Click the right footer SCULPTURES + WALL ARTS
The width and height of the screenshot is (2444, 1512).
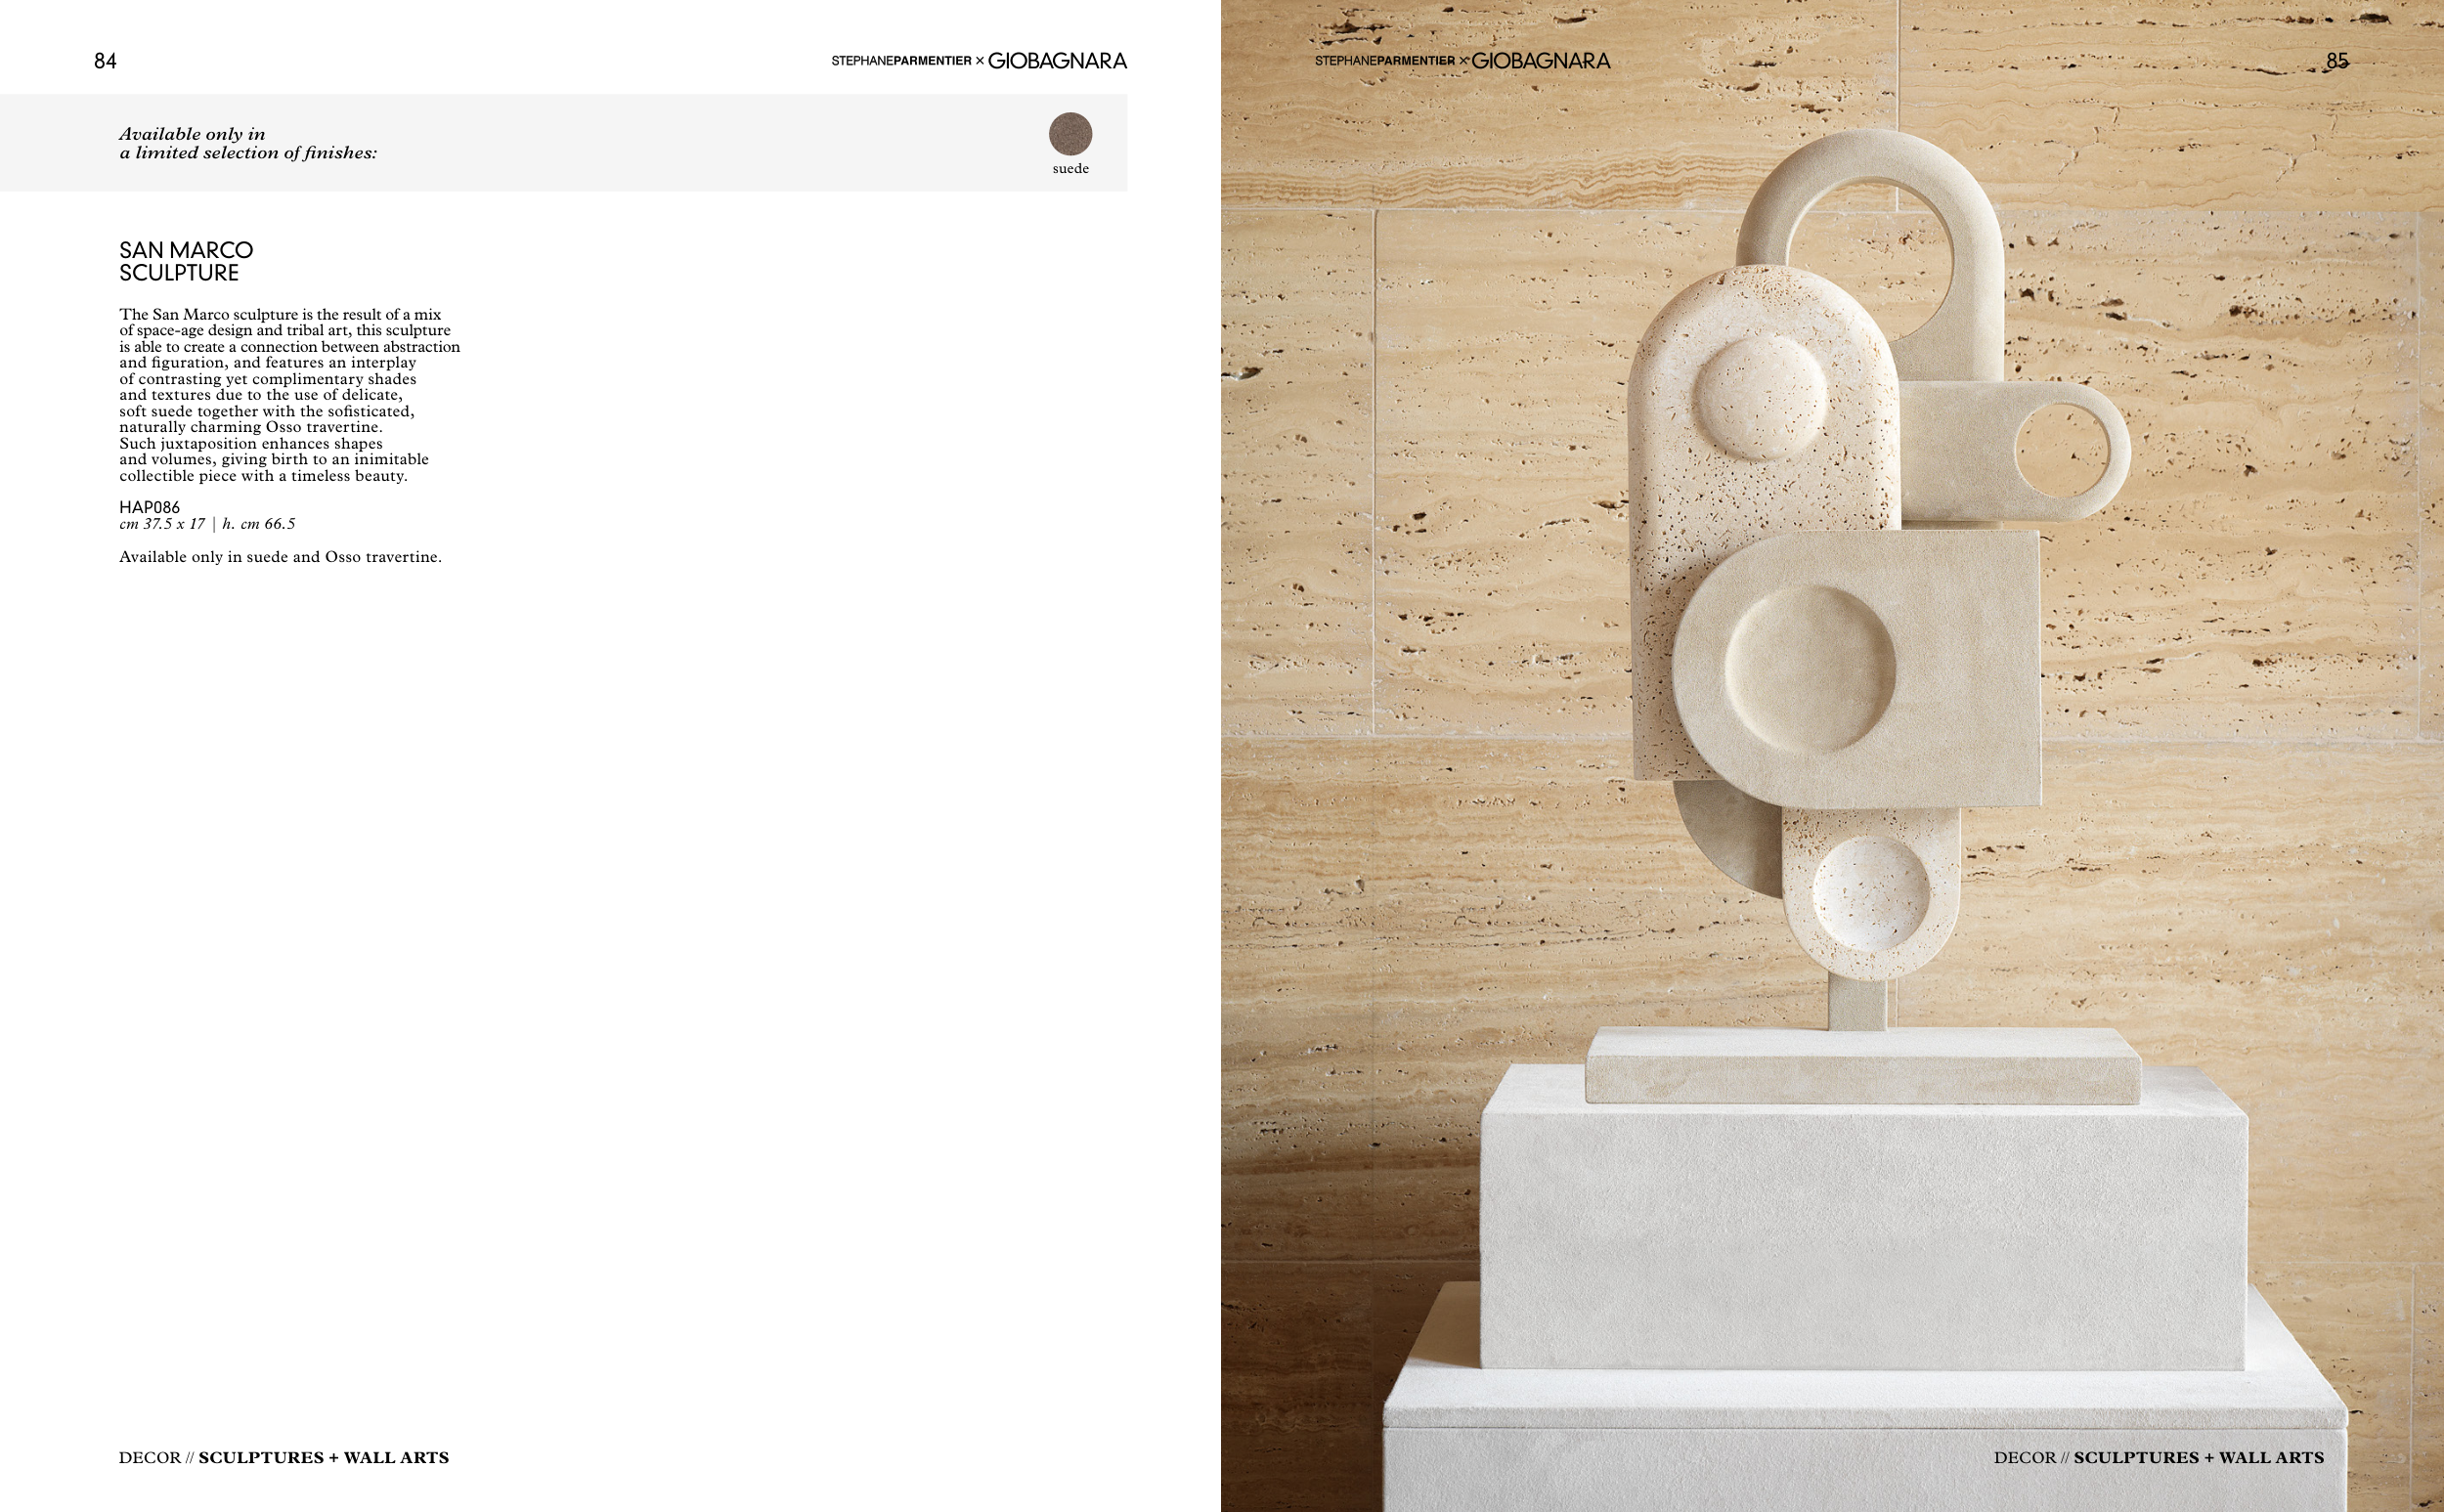tap(2198, 1457)
